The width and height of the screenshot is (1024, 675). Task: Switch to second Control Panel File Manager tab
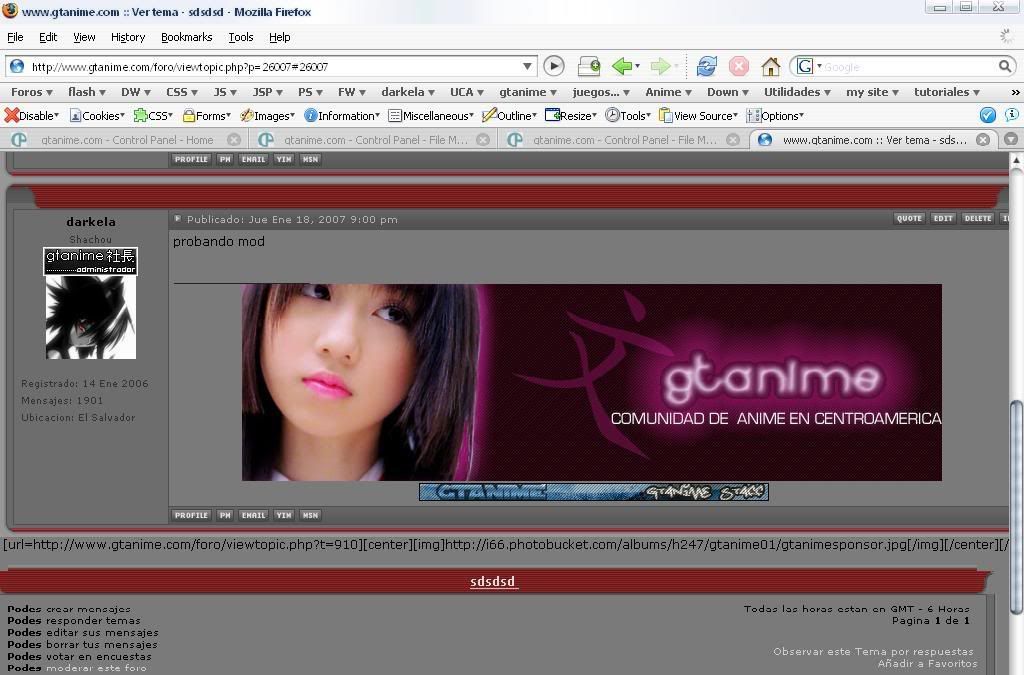(624, 140)
